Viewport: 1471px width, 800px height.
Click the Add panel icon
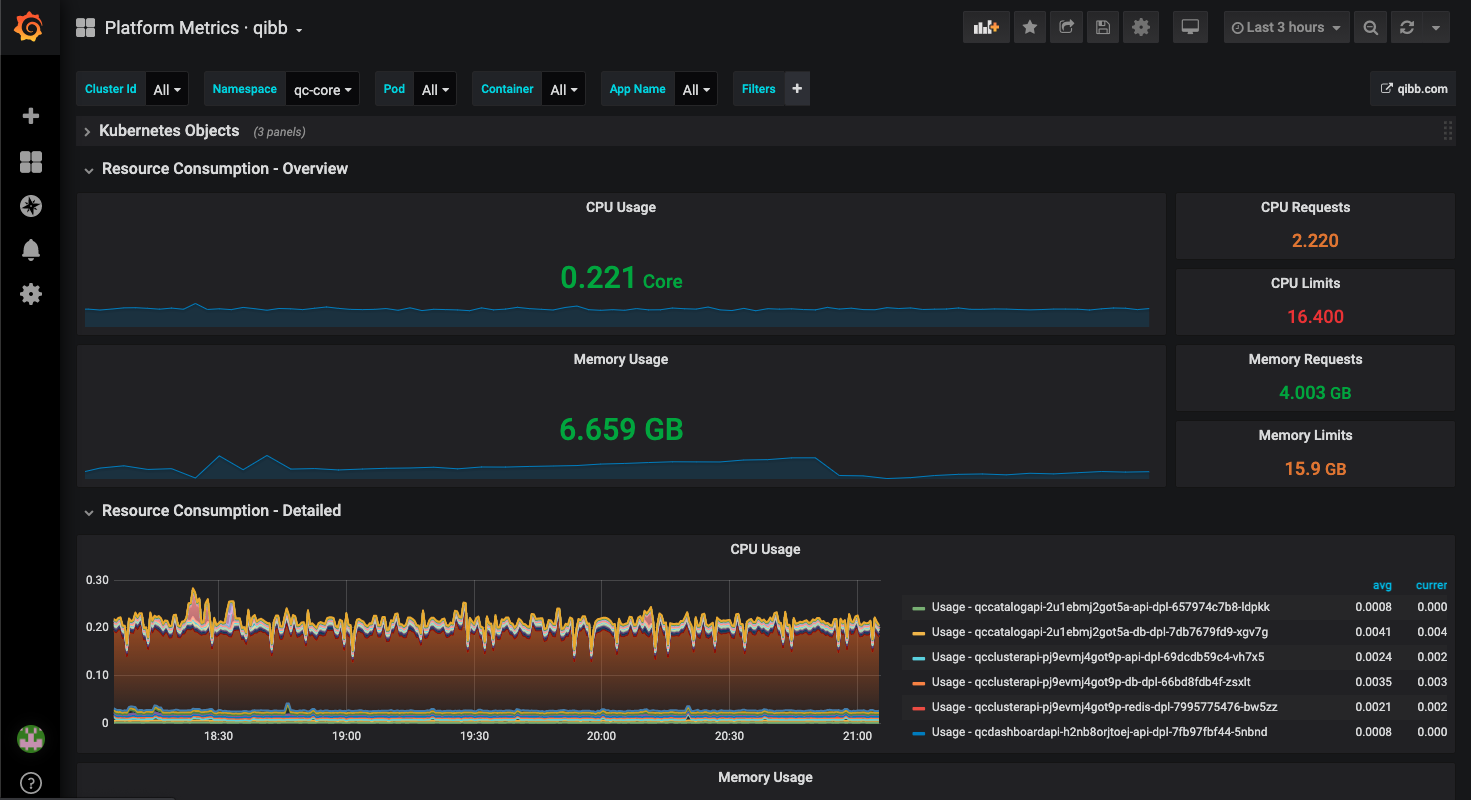986,28
